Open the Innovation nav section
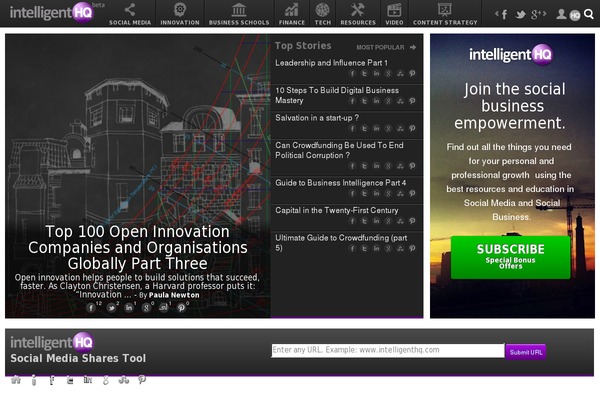 pos(180,14)
